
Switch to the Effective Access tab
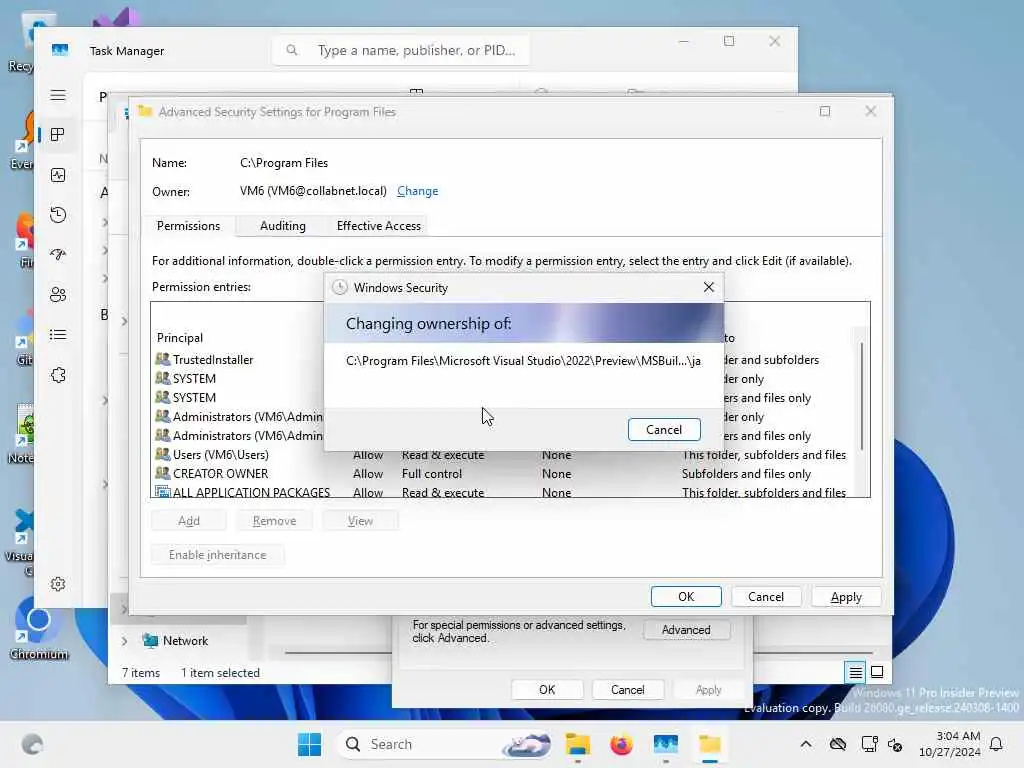pyautogui.click(x=378, y=226)
